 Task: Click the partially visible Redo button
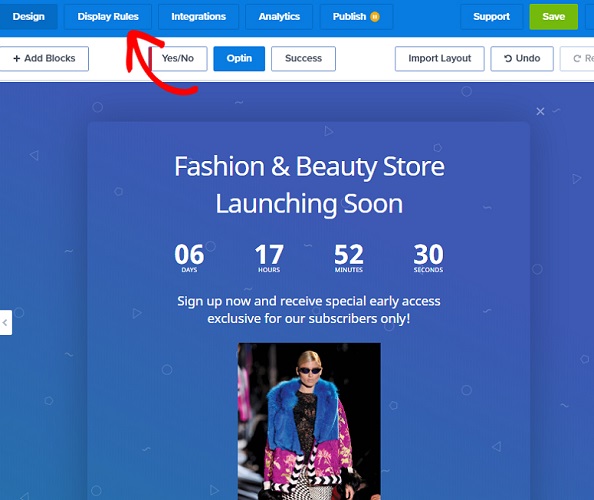(x=577, y=59)
